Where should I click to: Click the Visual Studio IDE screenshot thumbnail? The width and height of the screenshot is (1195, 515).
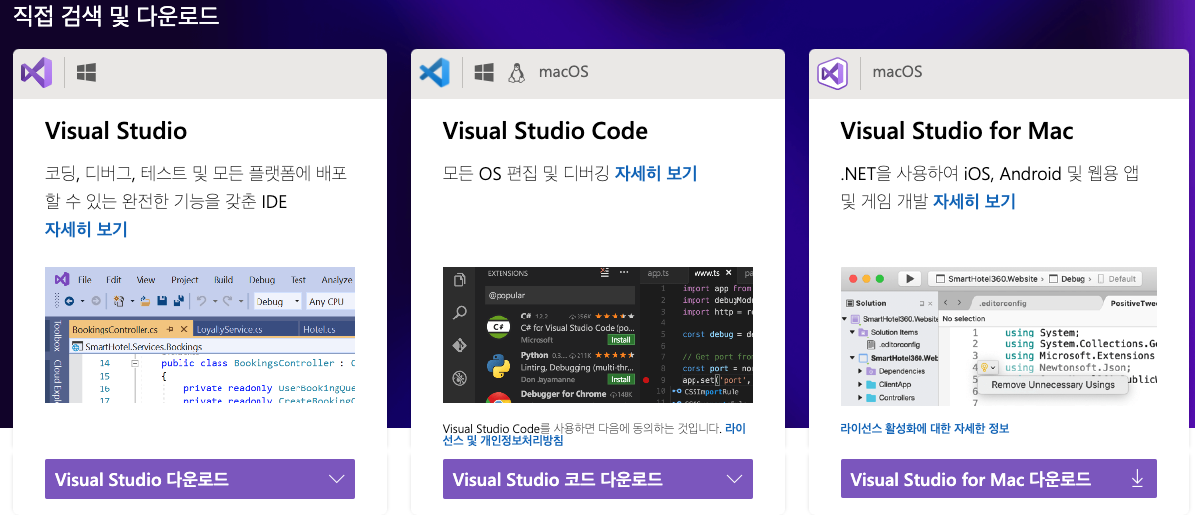coord(200,335)
